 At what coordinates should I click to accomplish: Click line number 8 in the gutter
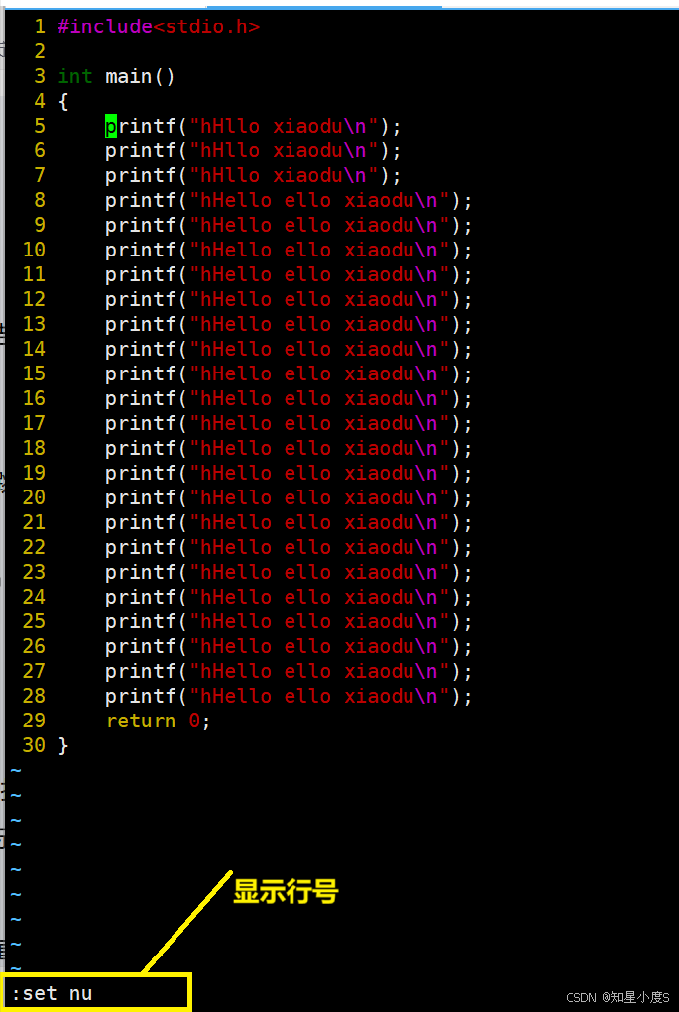40,200
